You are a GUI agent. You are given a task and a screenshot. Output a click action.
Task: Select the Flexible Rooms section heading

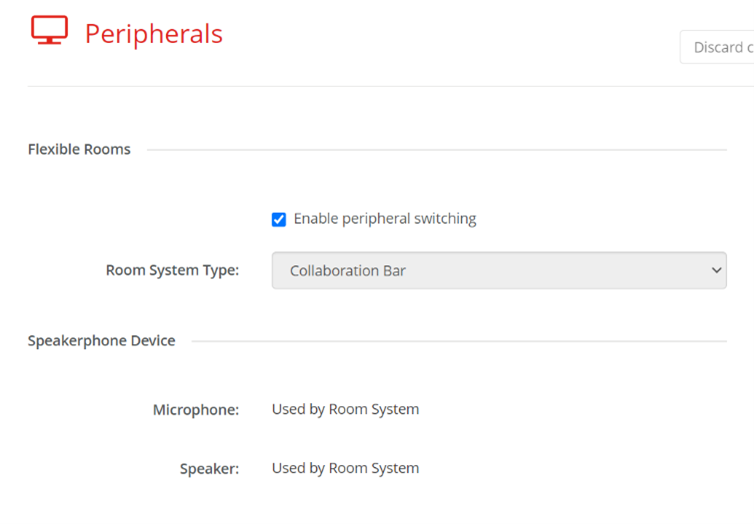click(x=79, y=150)
